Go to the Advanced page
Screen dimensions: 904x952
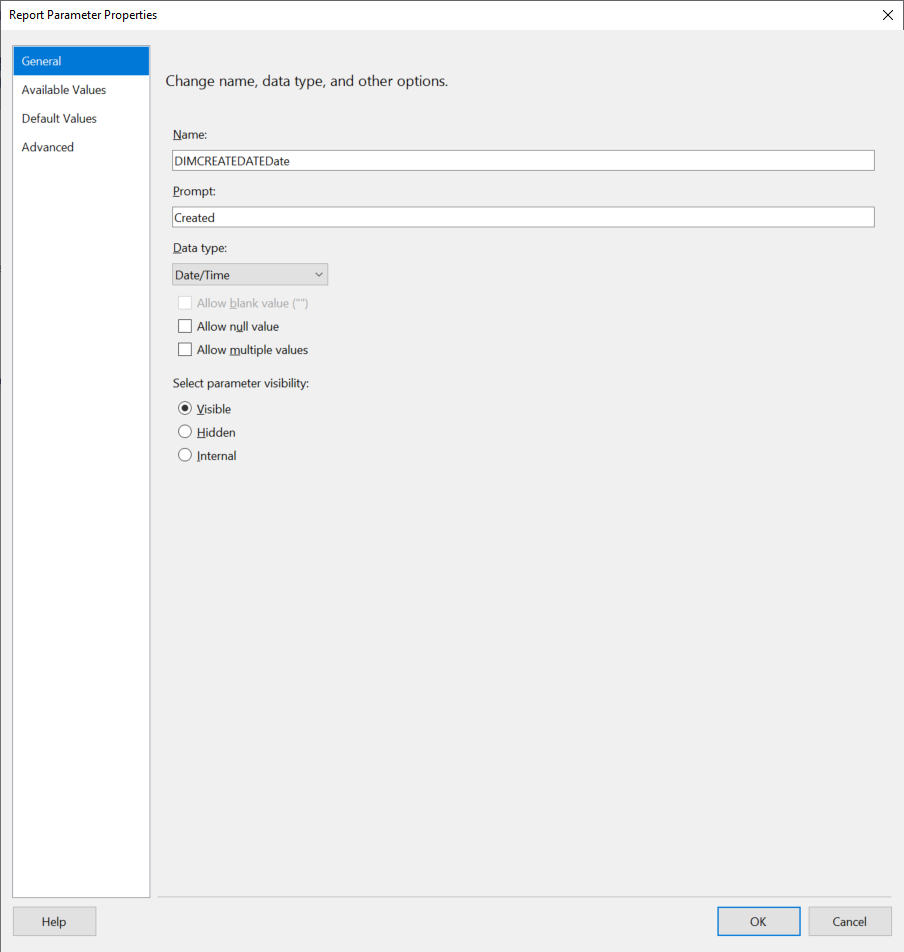point(48,147)
